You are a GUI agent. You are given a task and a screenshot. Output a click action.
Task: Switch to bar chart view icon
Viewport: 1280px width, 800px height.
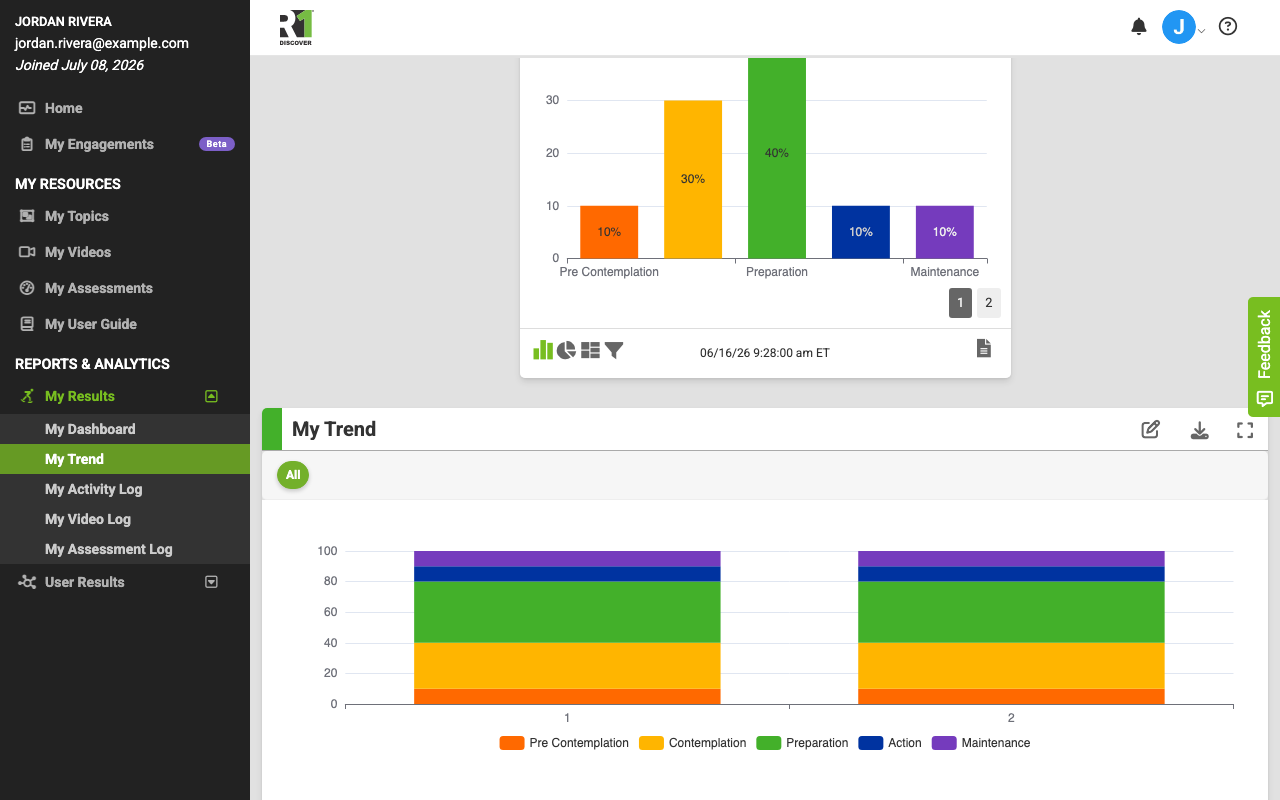tap(543, 349)
